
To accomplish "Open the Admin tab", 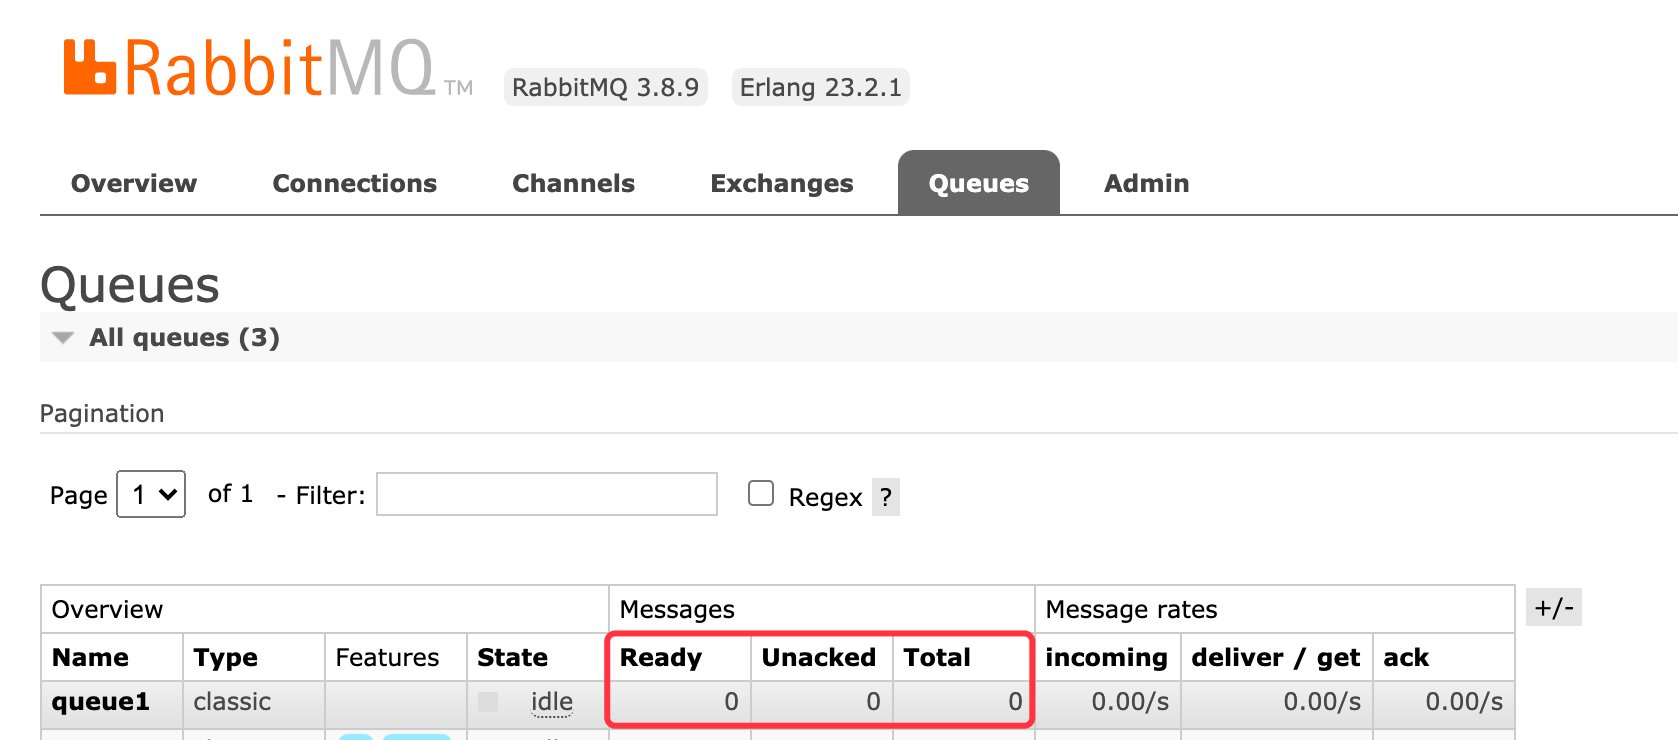I will tap(1147, 183).
